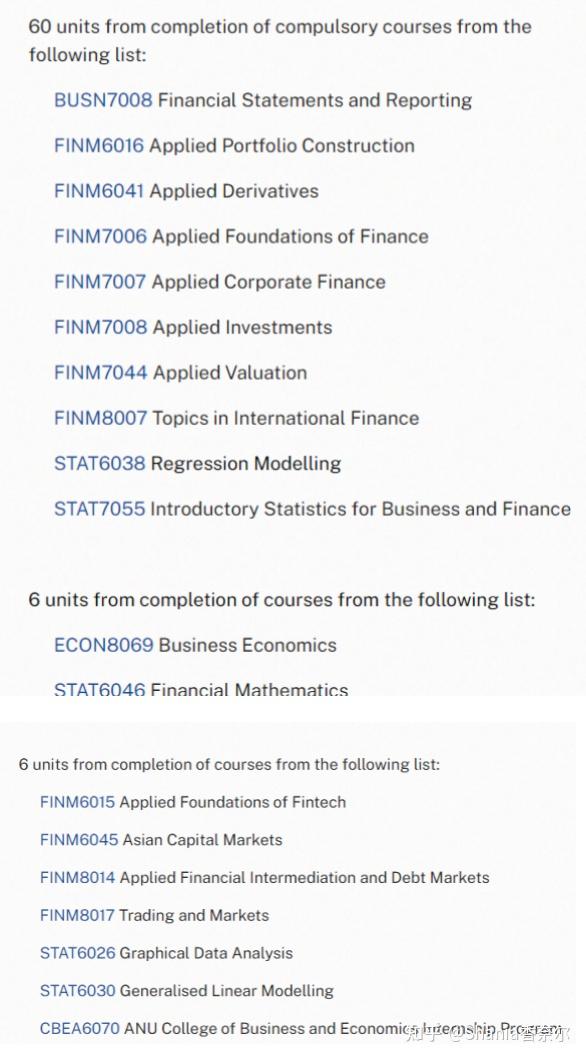The image size is (586, 1058).
Task: Open FINM7006 Applied Foundations of Finance
Action: [x=101, y=236]
